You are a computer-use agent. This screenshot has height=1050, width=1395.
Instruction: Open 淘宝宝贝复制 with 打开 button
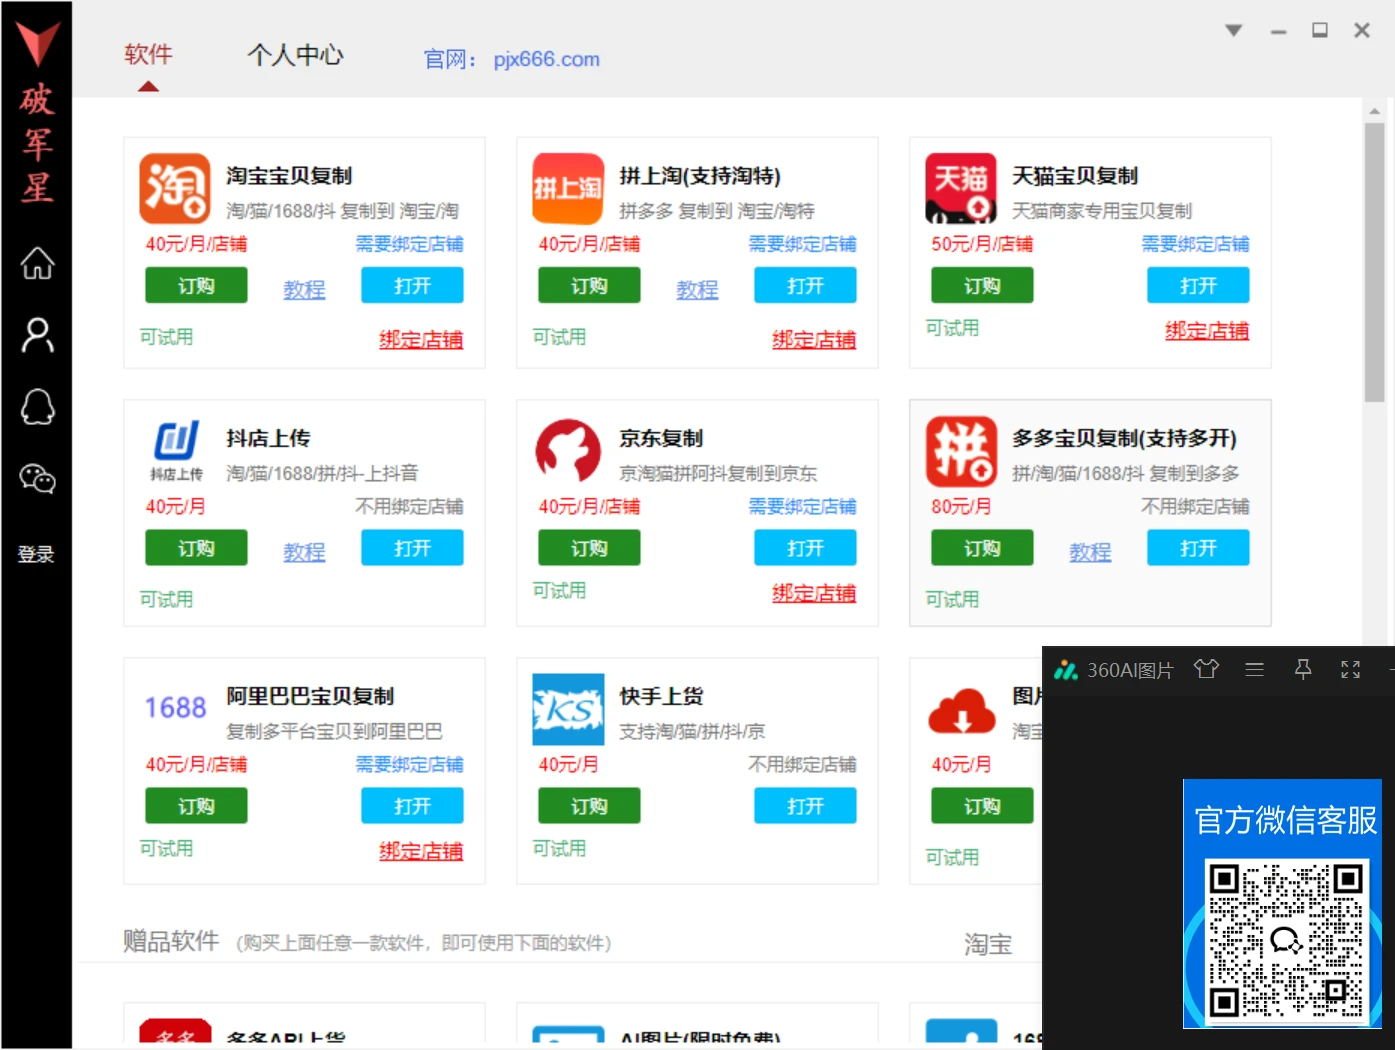click(x=412, y=286)
